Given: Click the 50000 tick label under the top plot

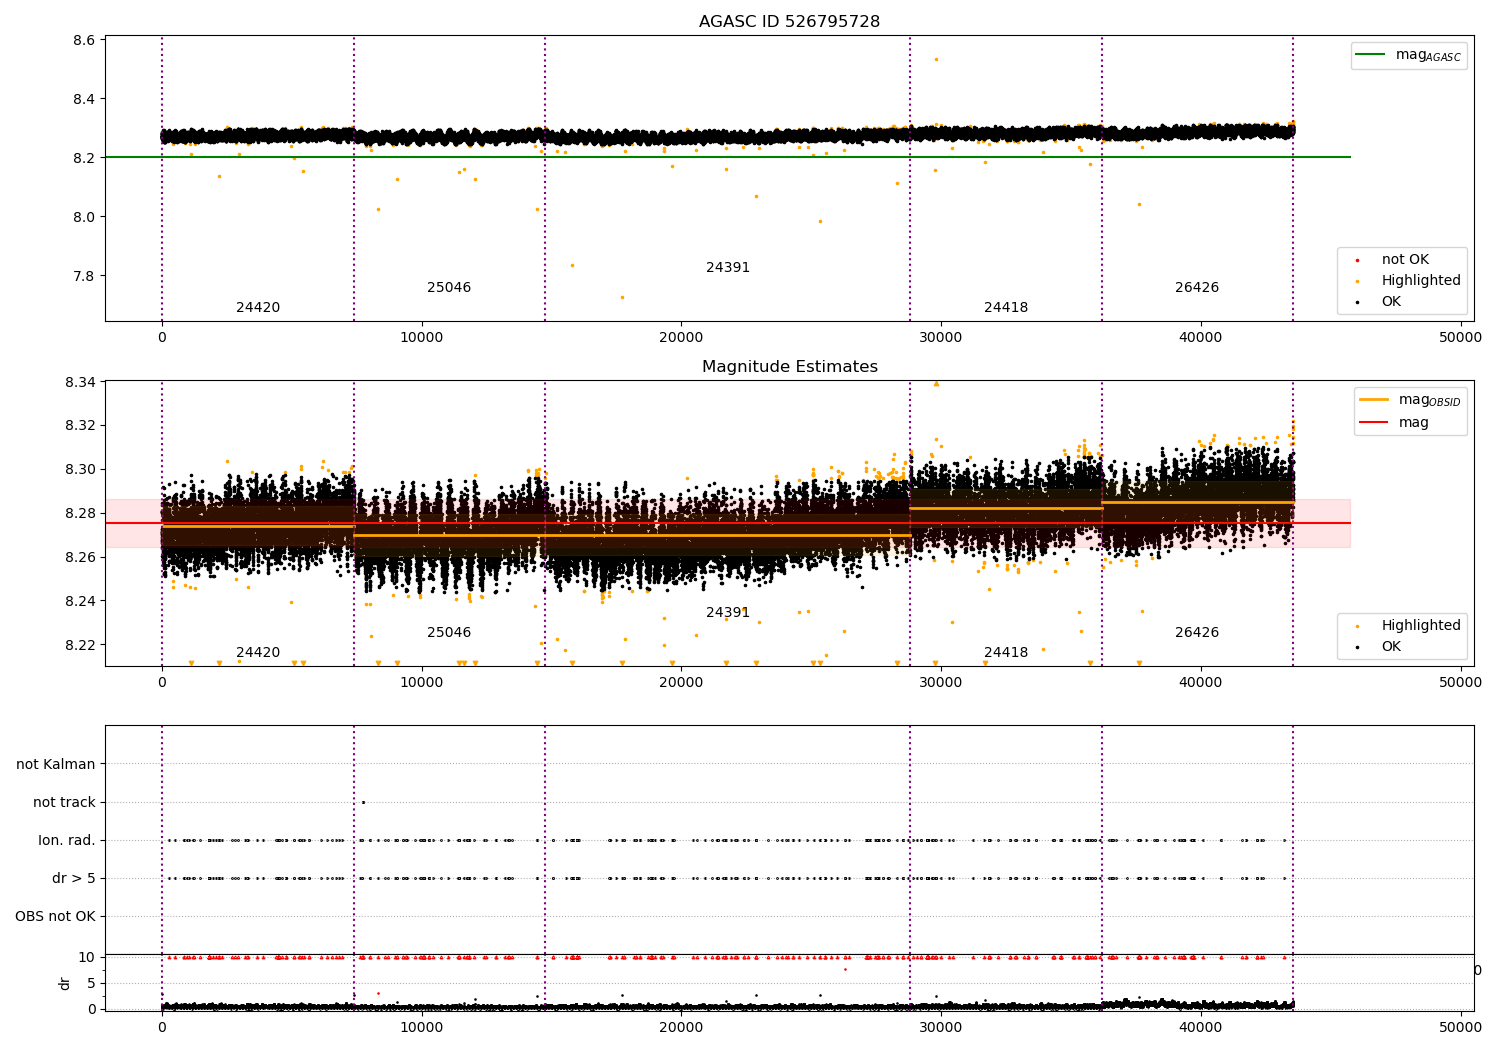Looking at the screenshot, I should [x=1460, y=338].
